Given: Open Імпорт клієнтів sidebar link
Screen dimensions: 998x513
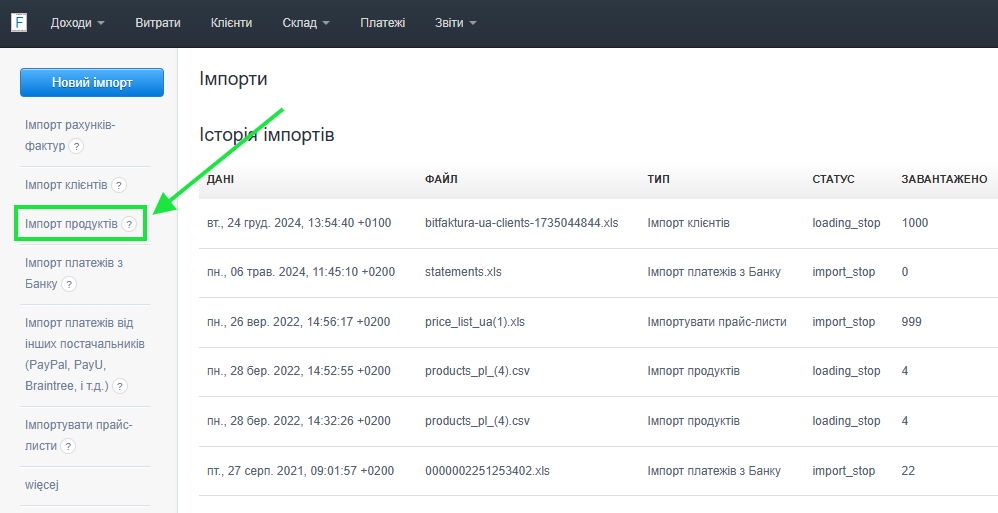Looking at the screenshot, I should click(x=66, y=185).
